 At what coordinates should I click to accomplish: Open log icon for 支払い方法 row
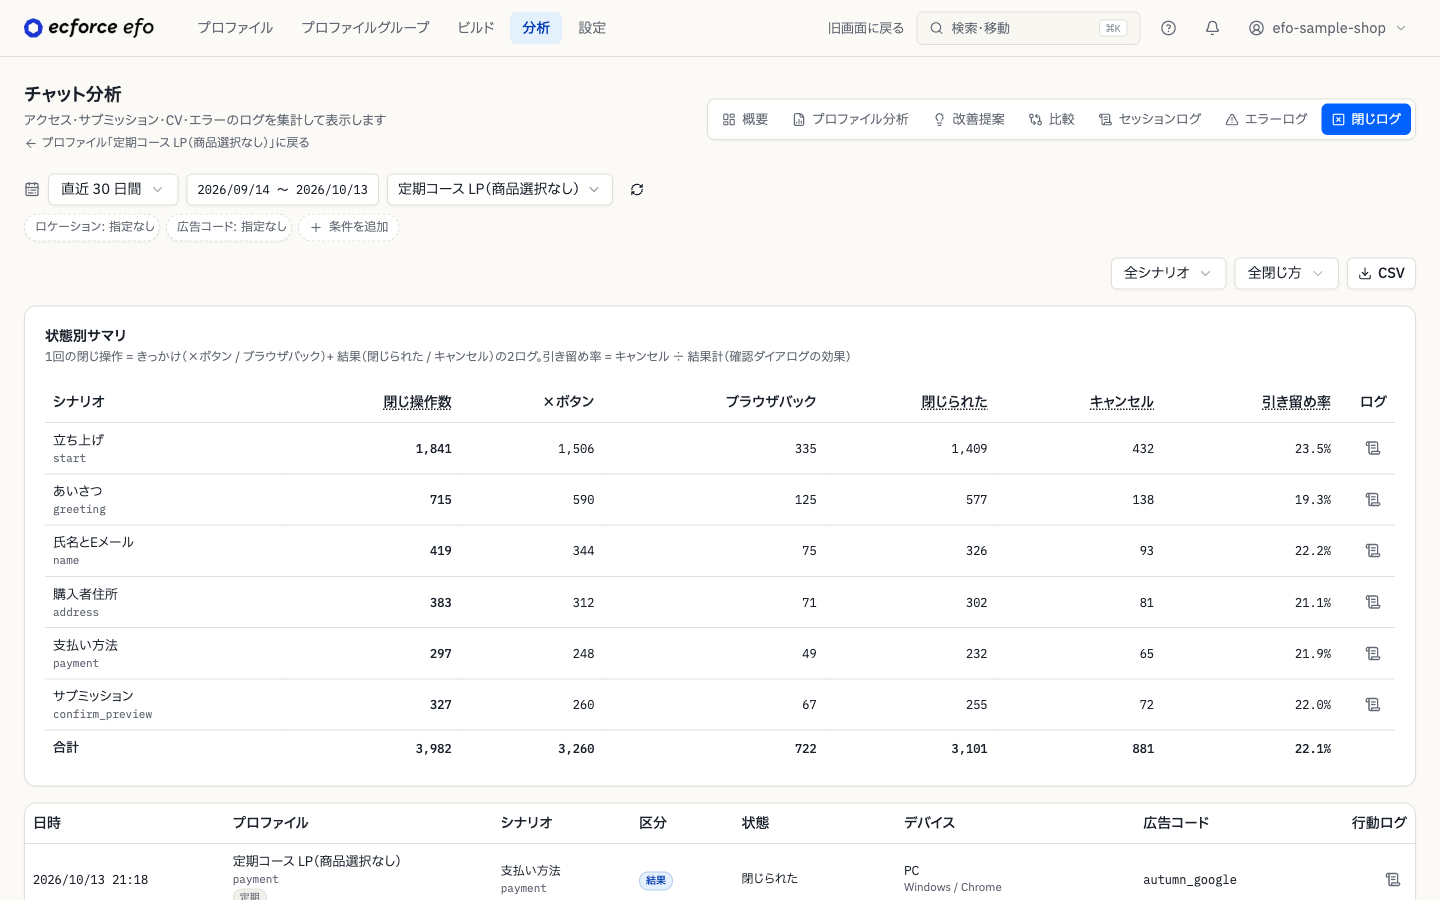click(1373, 653)
